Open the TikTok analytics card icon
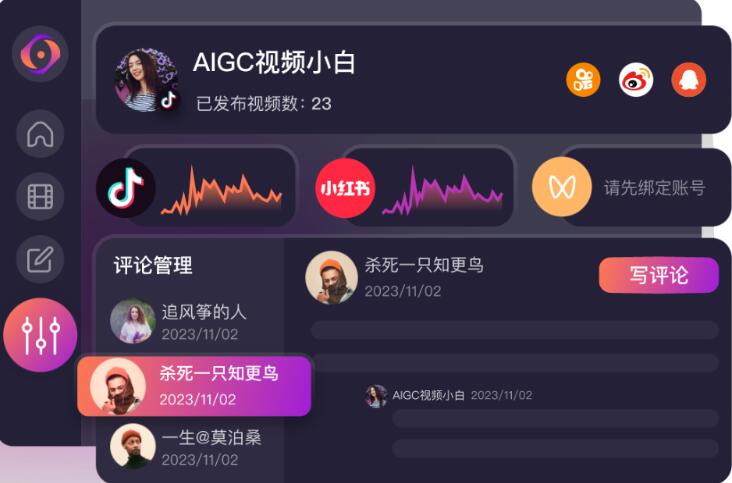This screenshot has height=483, width=732. tap(126, 188)
